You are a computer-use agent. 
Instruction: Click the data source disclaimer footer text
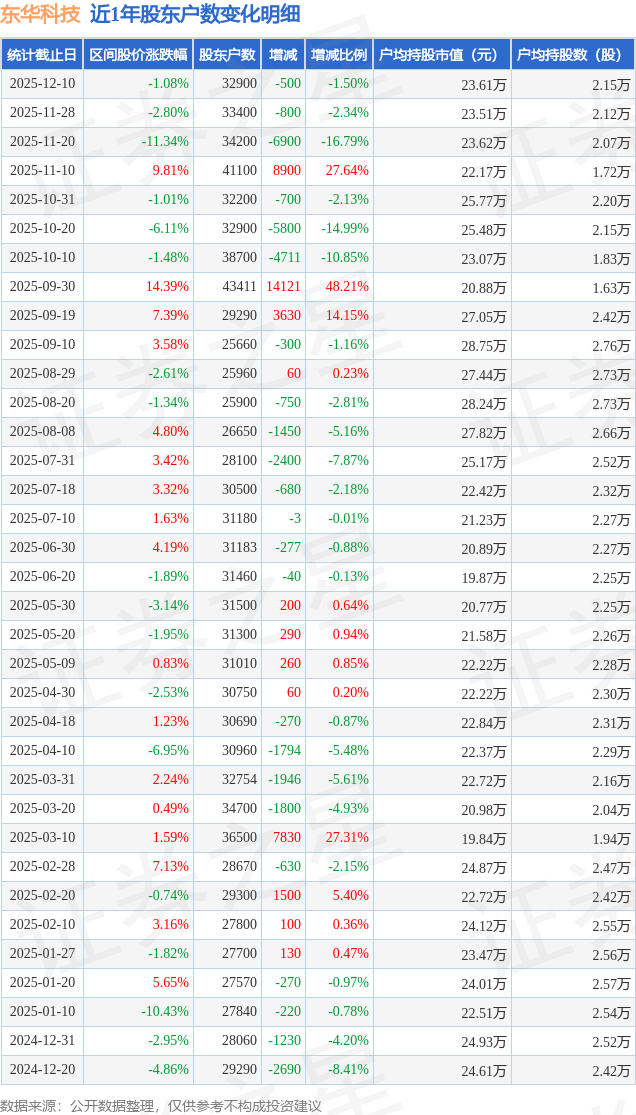161,1104
